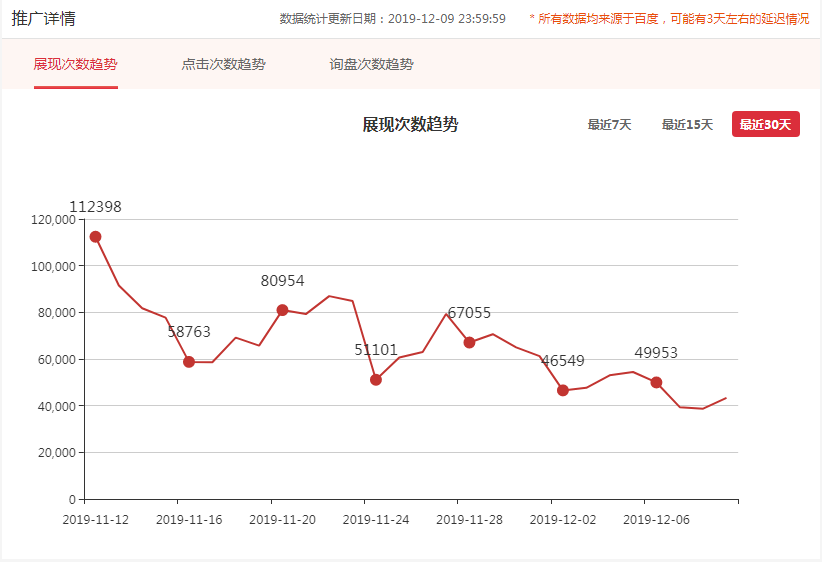Click the 120,000 y-axis label

(x=55, y=220)
